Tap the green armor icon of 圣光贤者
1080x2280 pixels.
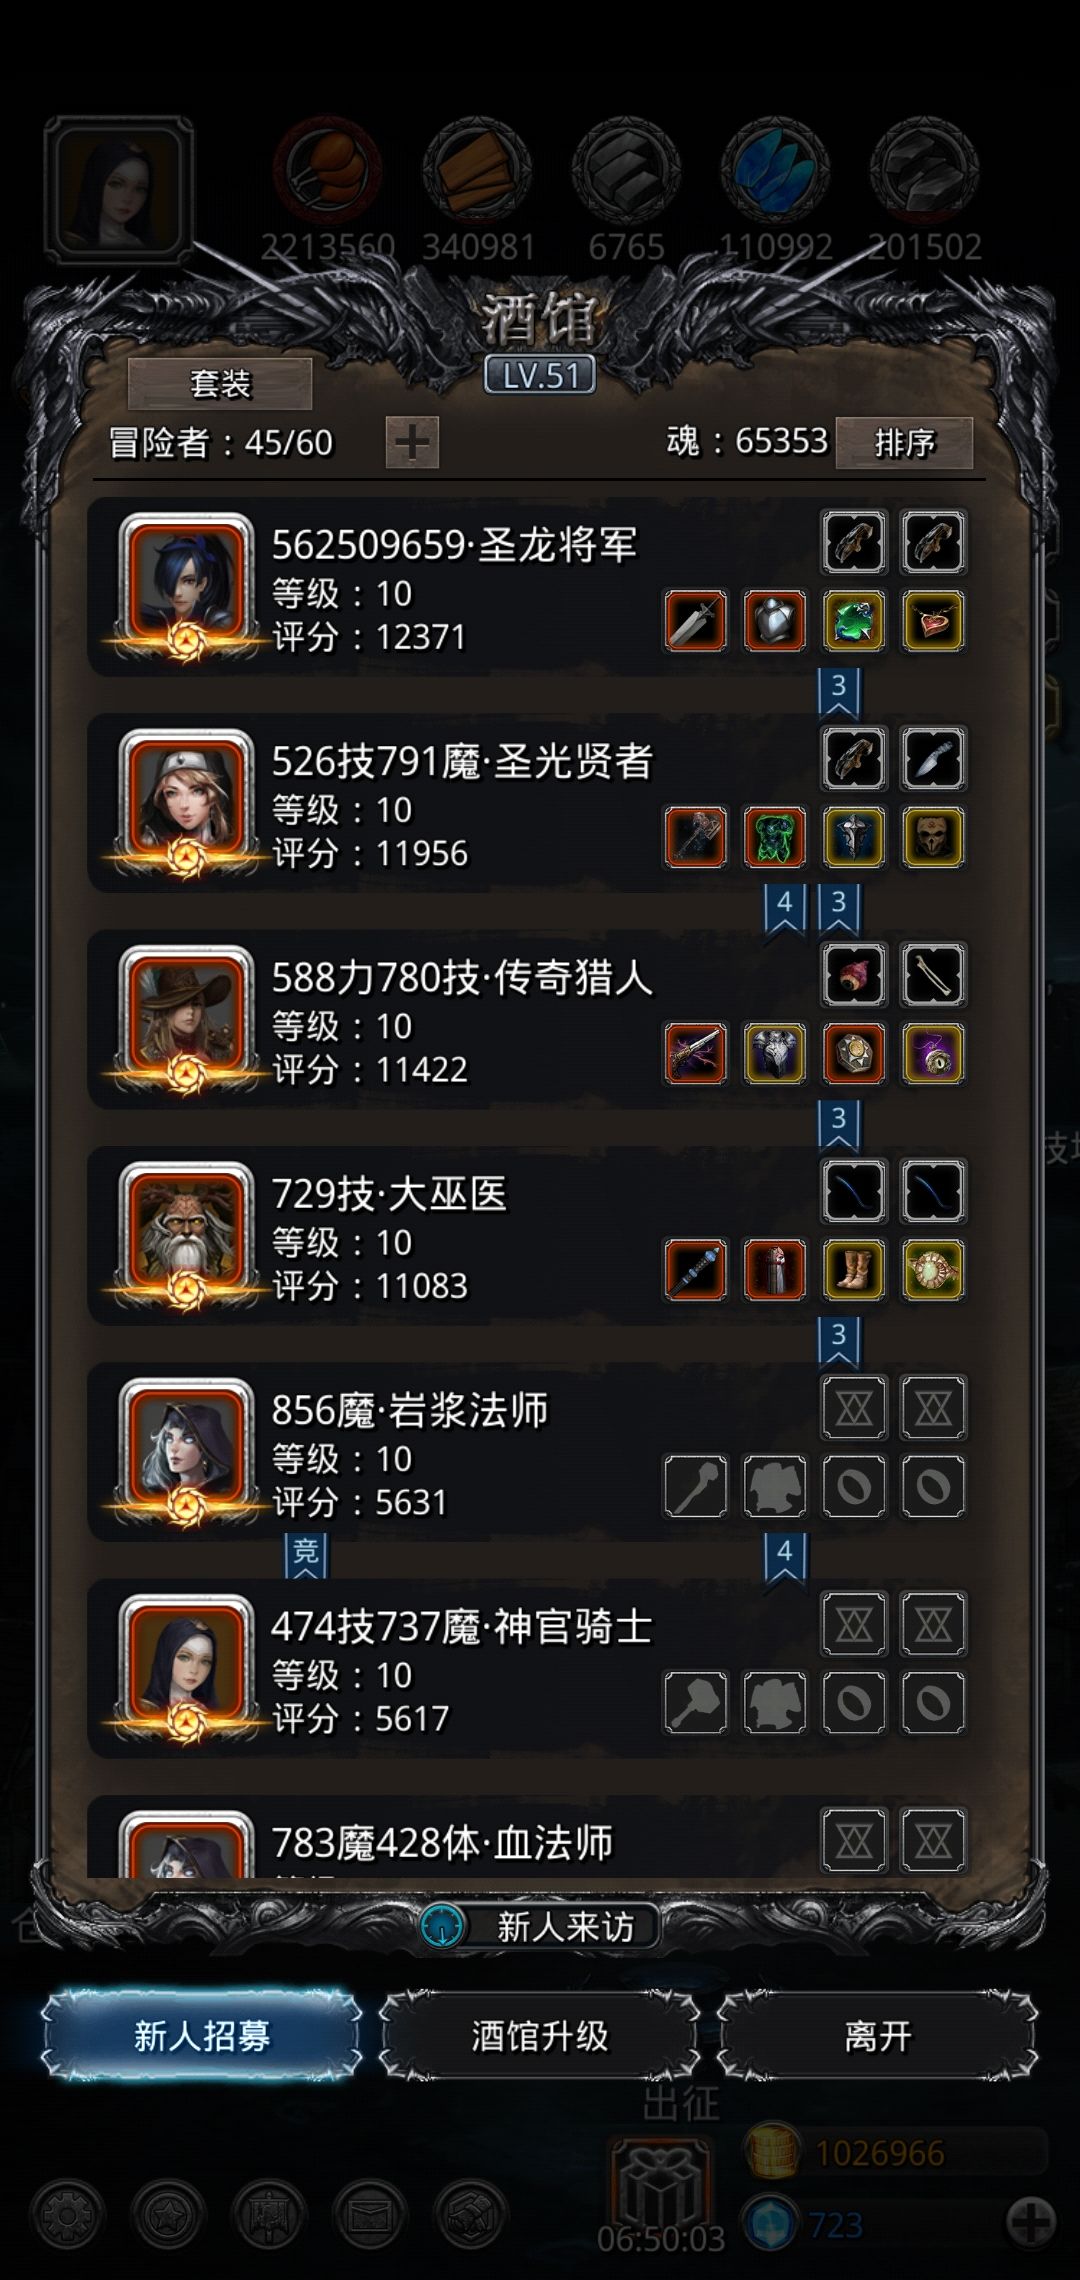click(775, 837)
